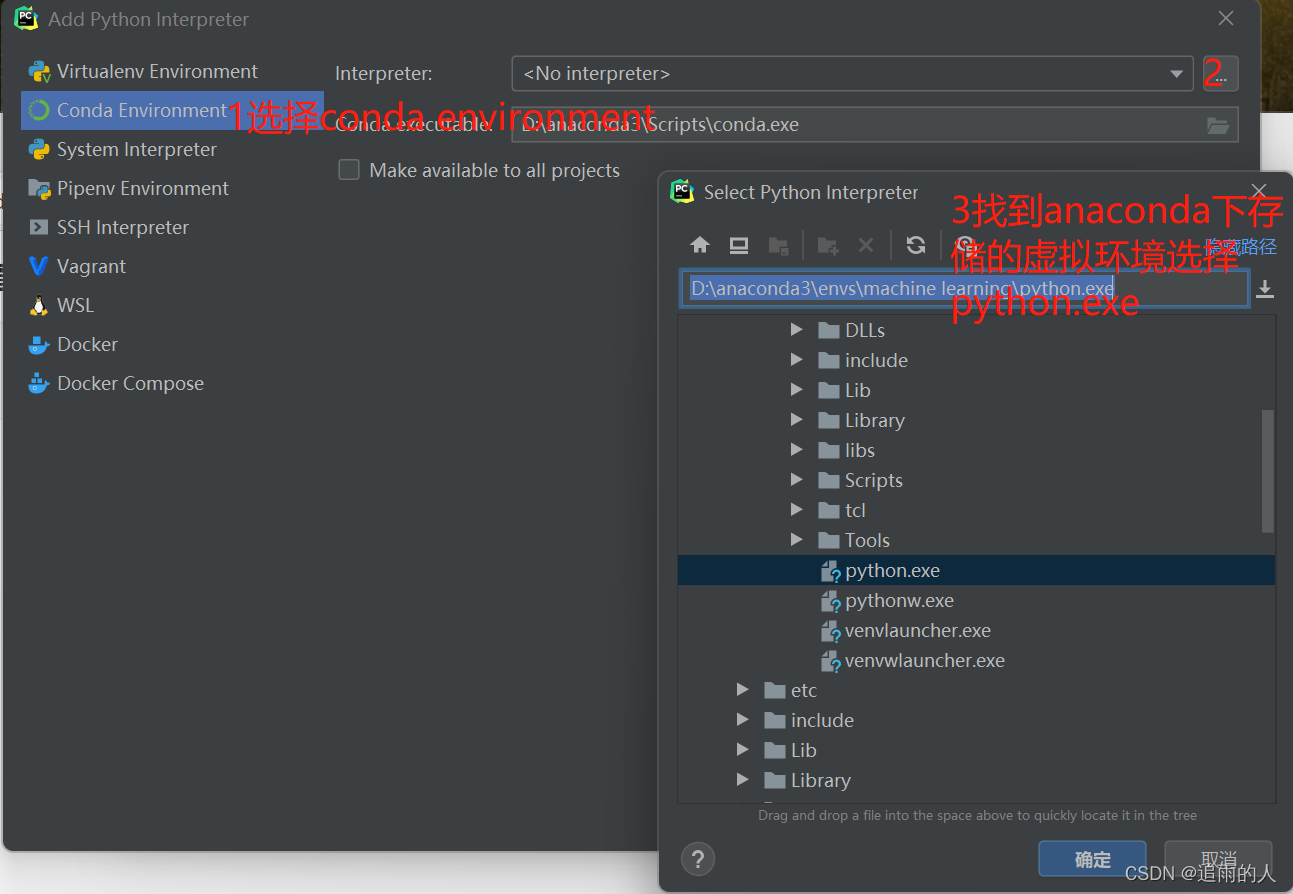Enable Make available to all projects

pos(349,170)
